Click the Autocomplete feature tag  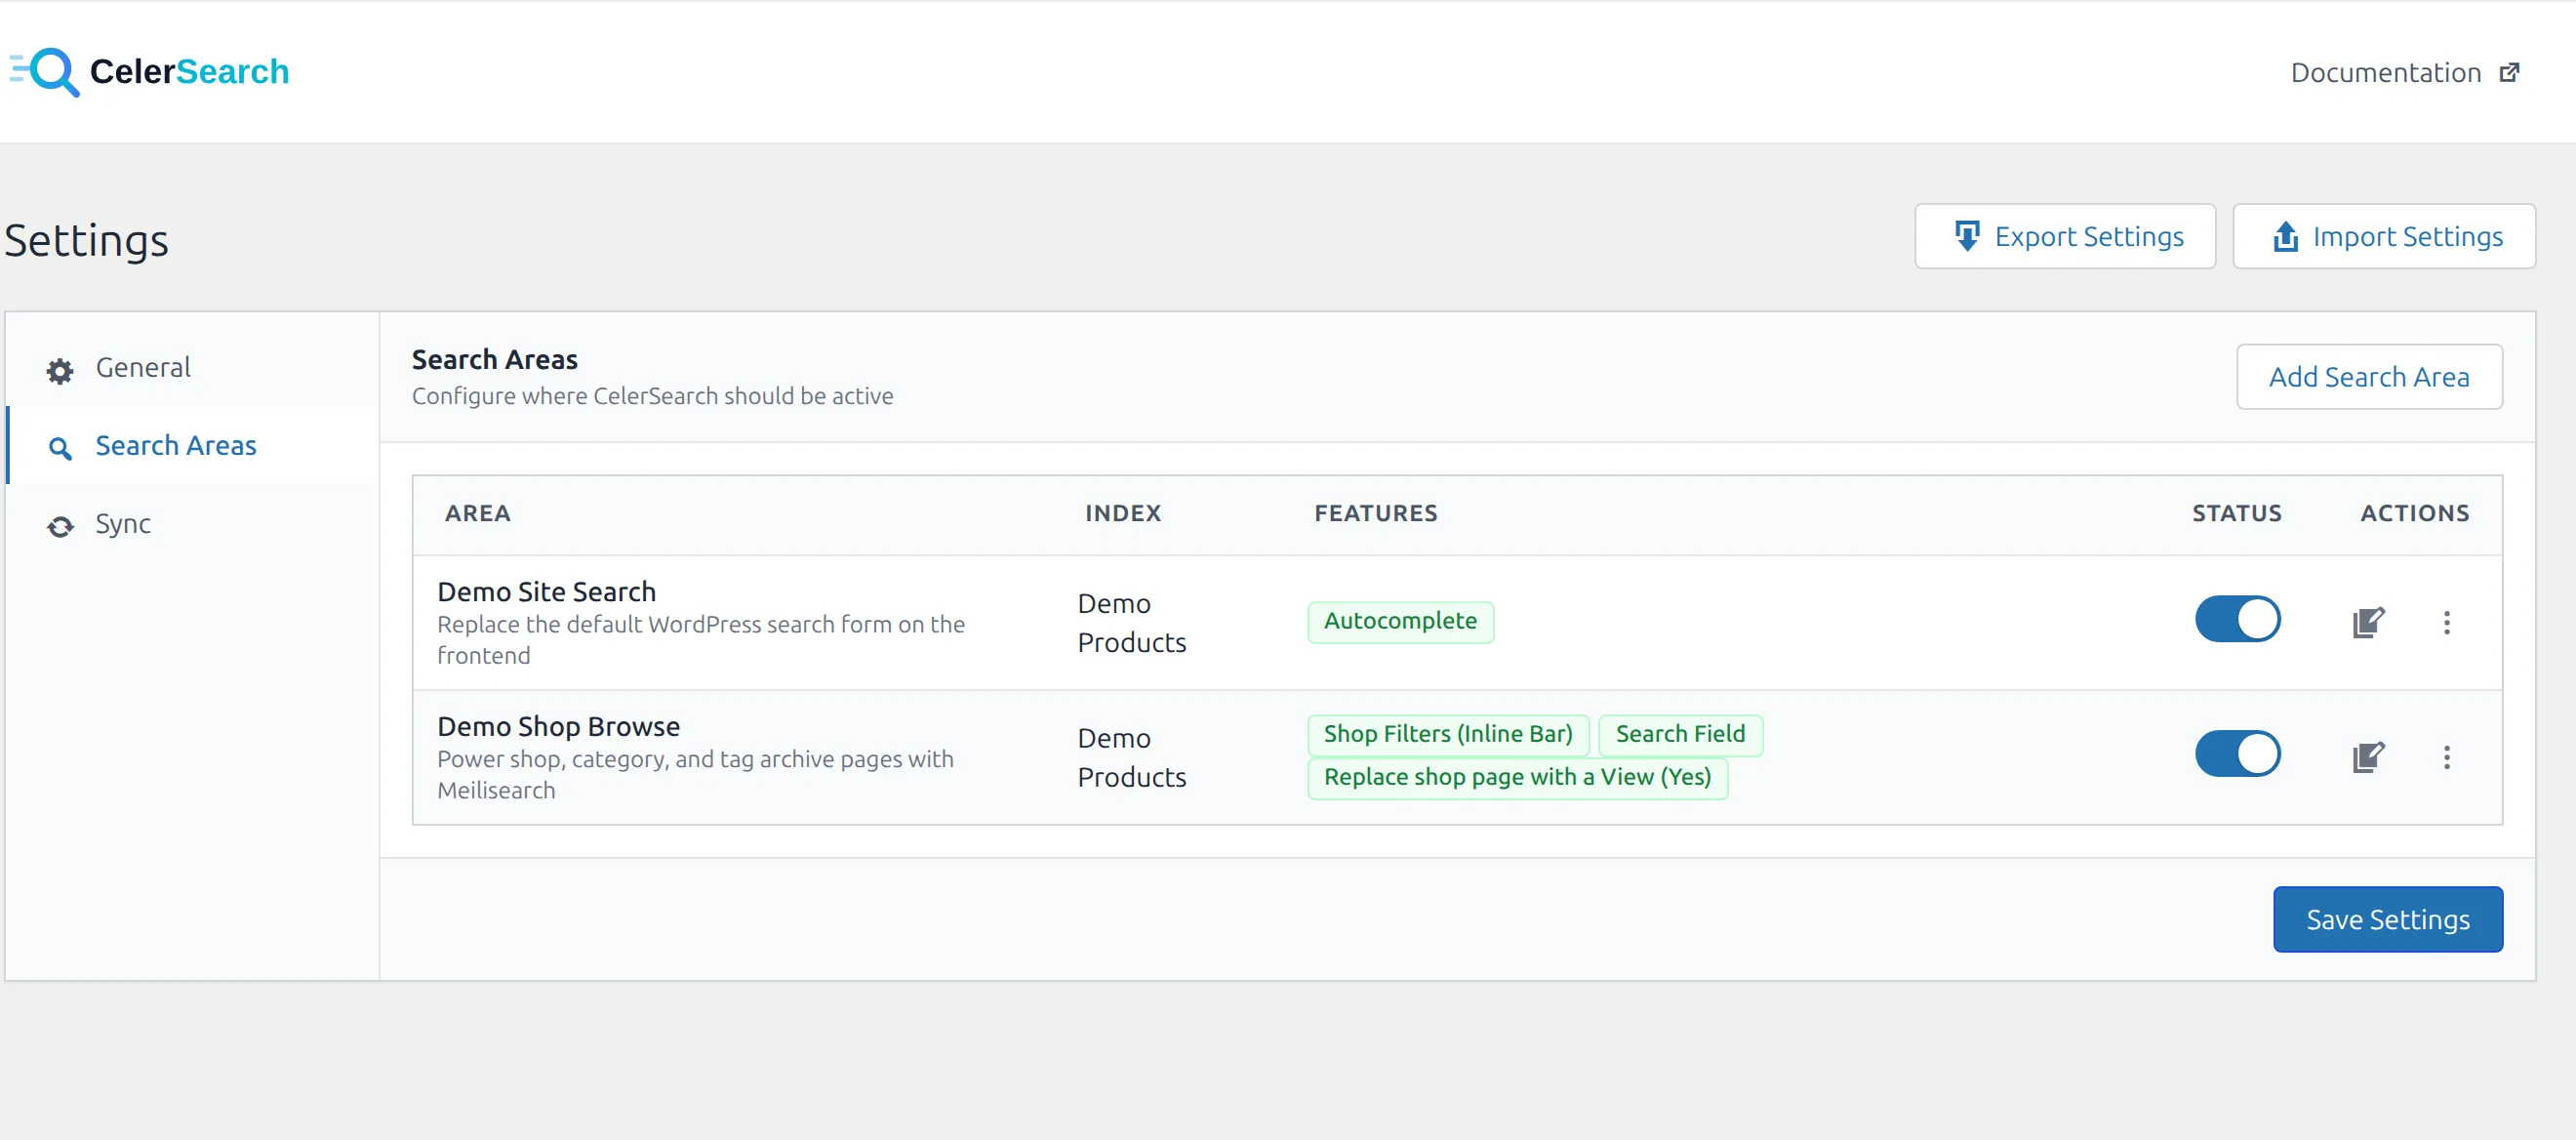[1400, 621]
